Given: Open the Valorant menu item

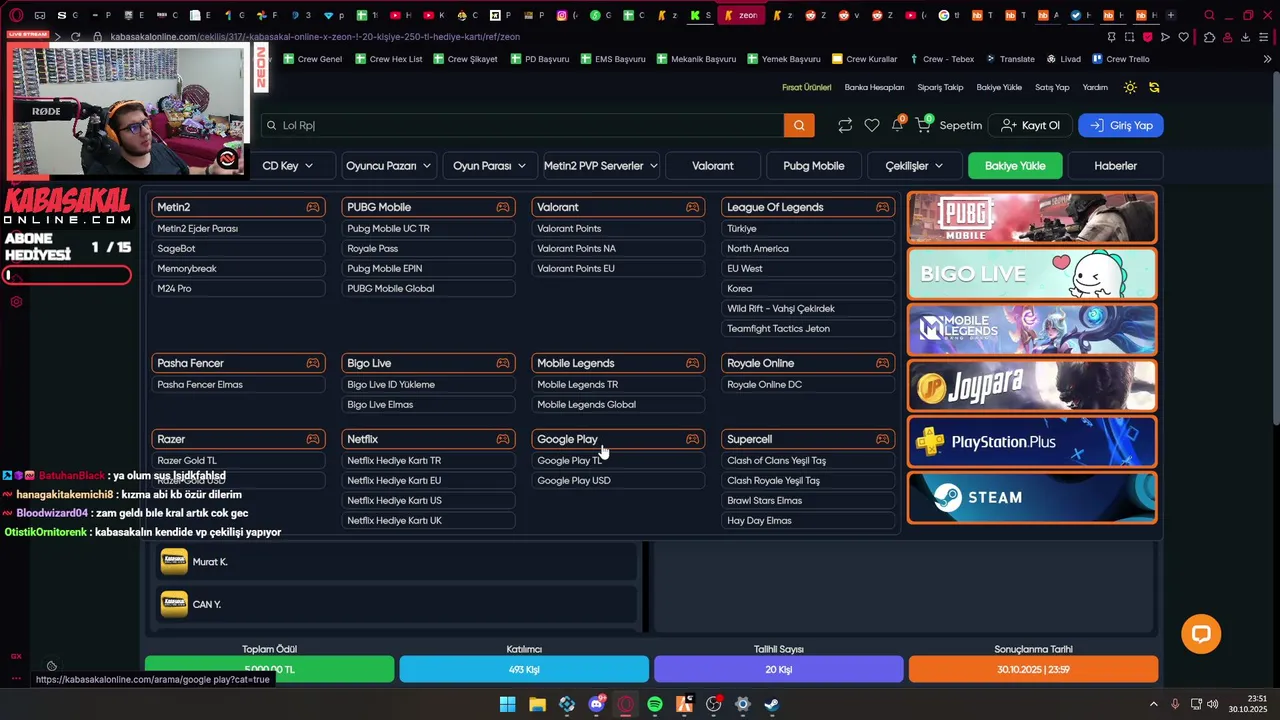Looking at the screenshot, I should pyautogui.click(x=713, y=166).
